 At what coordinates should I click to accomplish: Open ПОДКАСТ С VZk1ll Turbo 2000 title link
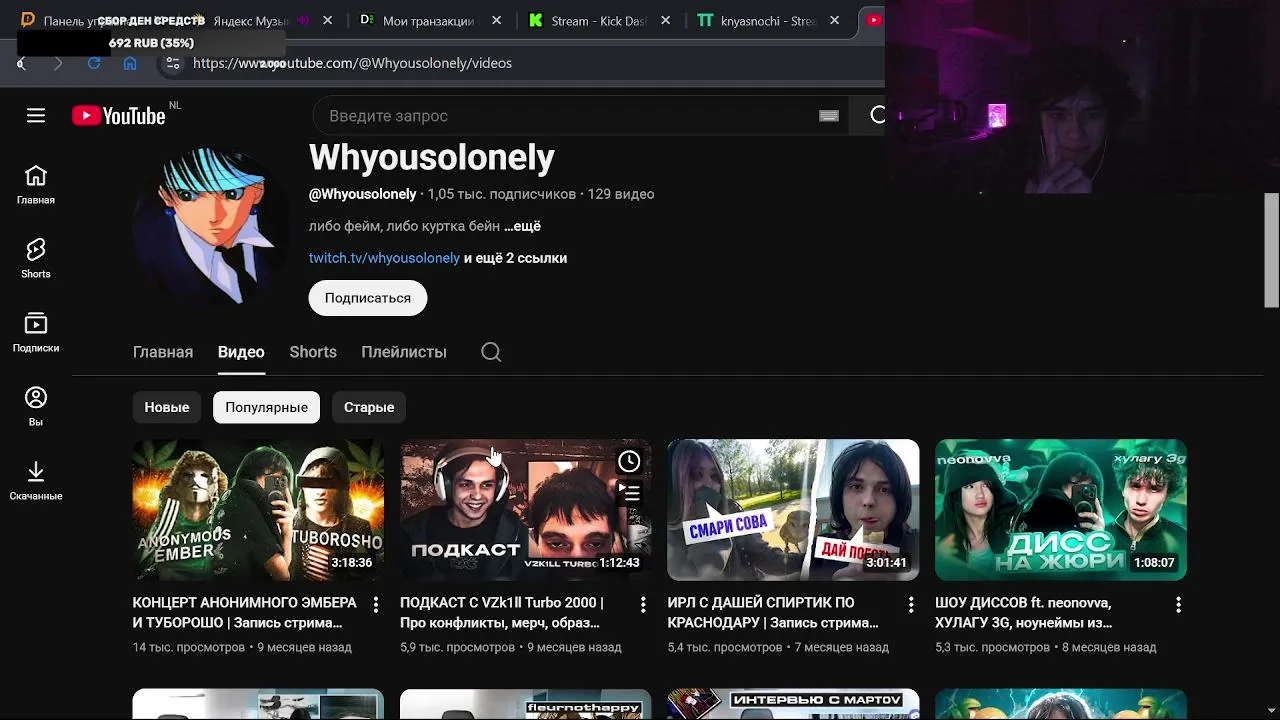[502, 613]
